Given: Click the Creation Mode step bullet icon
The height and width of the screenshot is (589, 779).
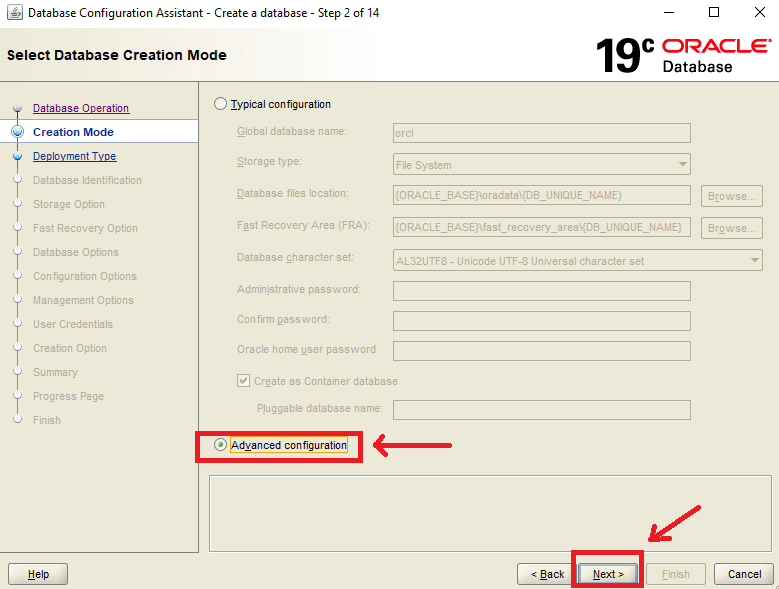Looking at the screenshot, I should 17,132.
